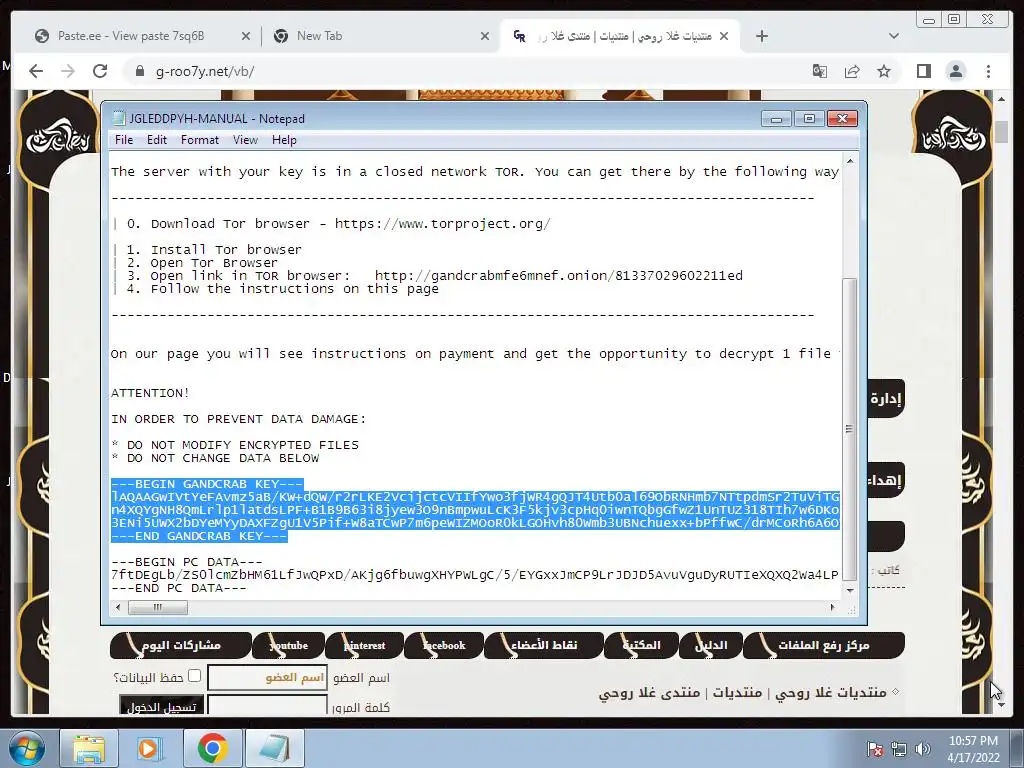The height and width of the screenshot is (768, 1024).
Task: Click Notepad horizontal scrollbar thumb
Action: coord(157,607)
